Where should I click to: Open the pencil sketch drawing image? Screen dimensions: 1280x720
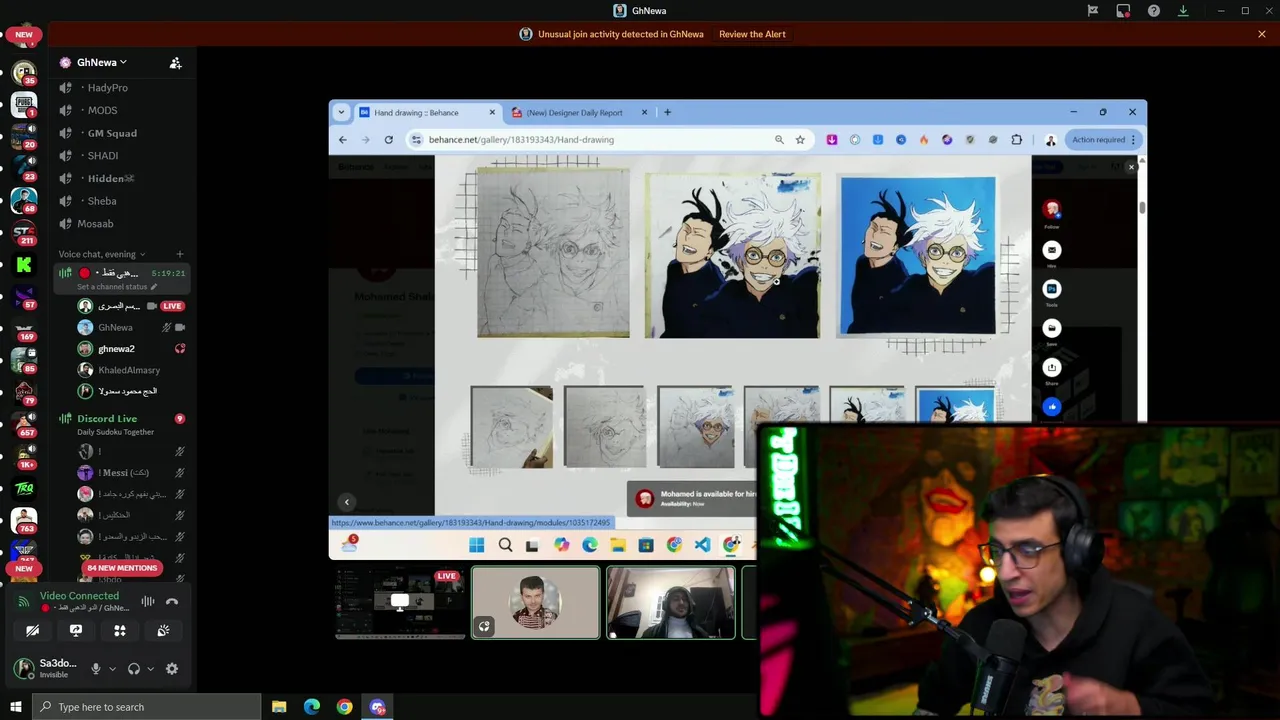pyautogui.click(x=553, y=253)
